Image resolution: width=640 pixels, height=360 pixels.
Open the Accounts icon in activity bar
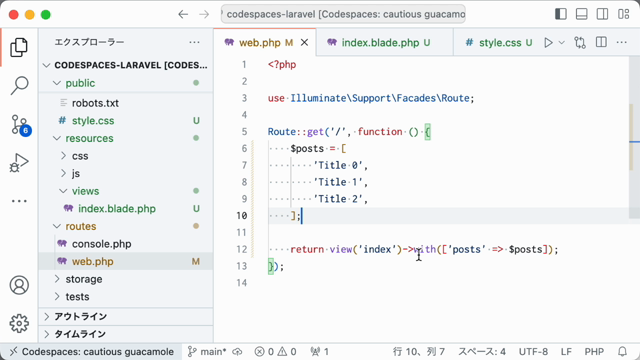19,285
